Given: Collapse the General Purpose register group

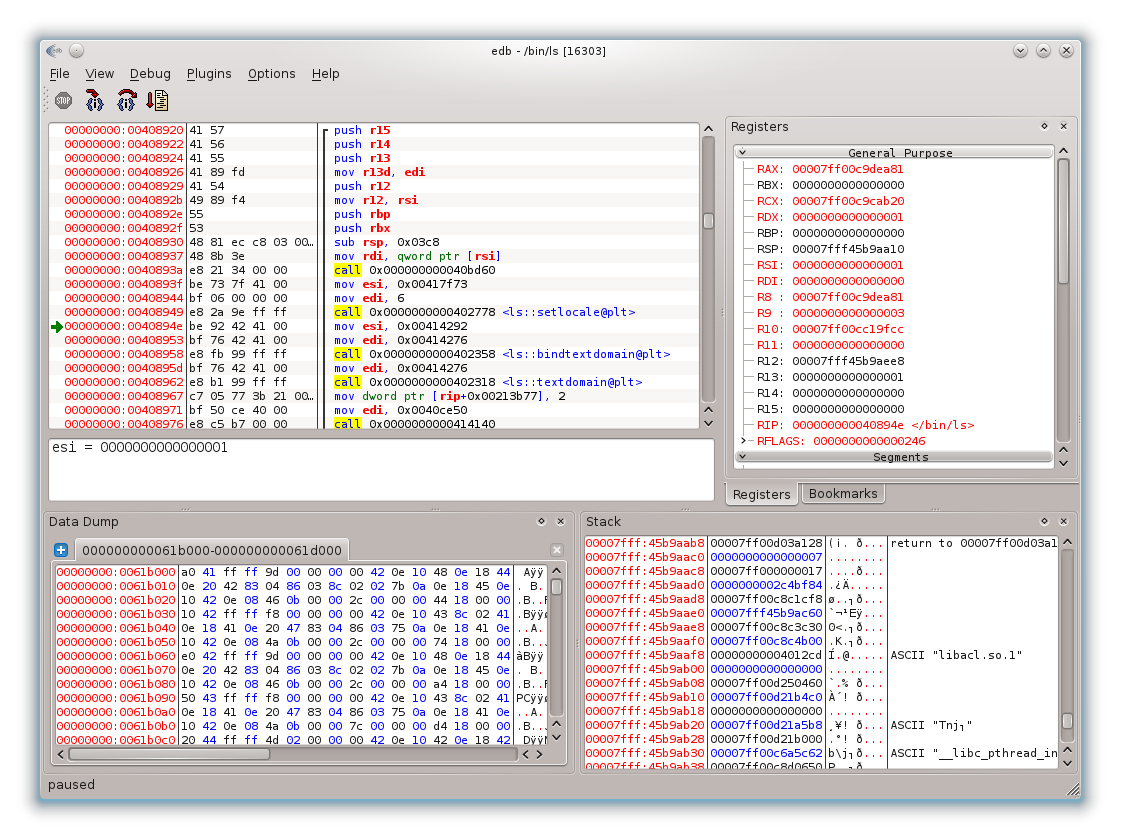Looking at the screenshot, I should click(x=742, y=152).
